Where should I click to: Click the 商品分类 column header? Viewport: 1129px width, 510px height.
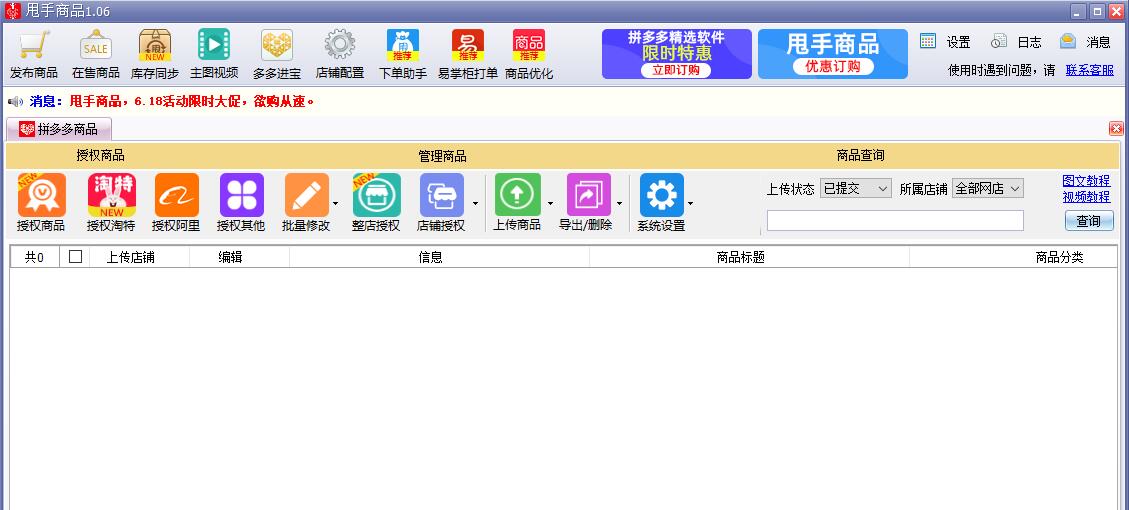click(1059, 257)
